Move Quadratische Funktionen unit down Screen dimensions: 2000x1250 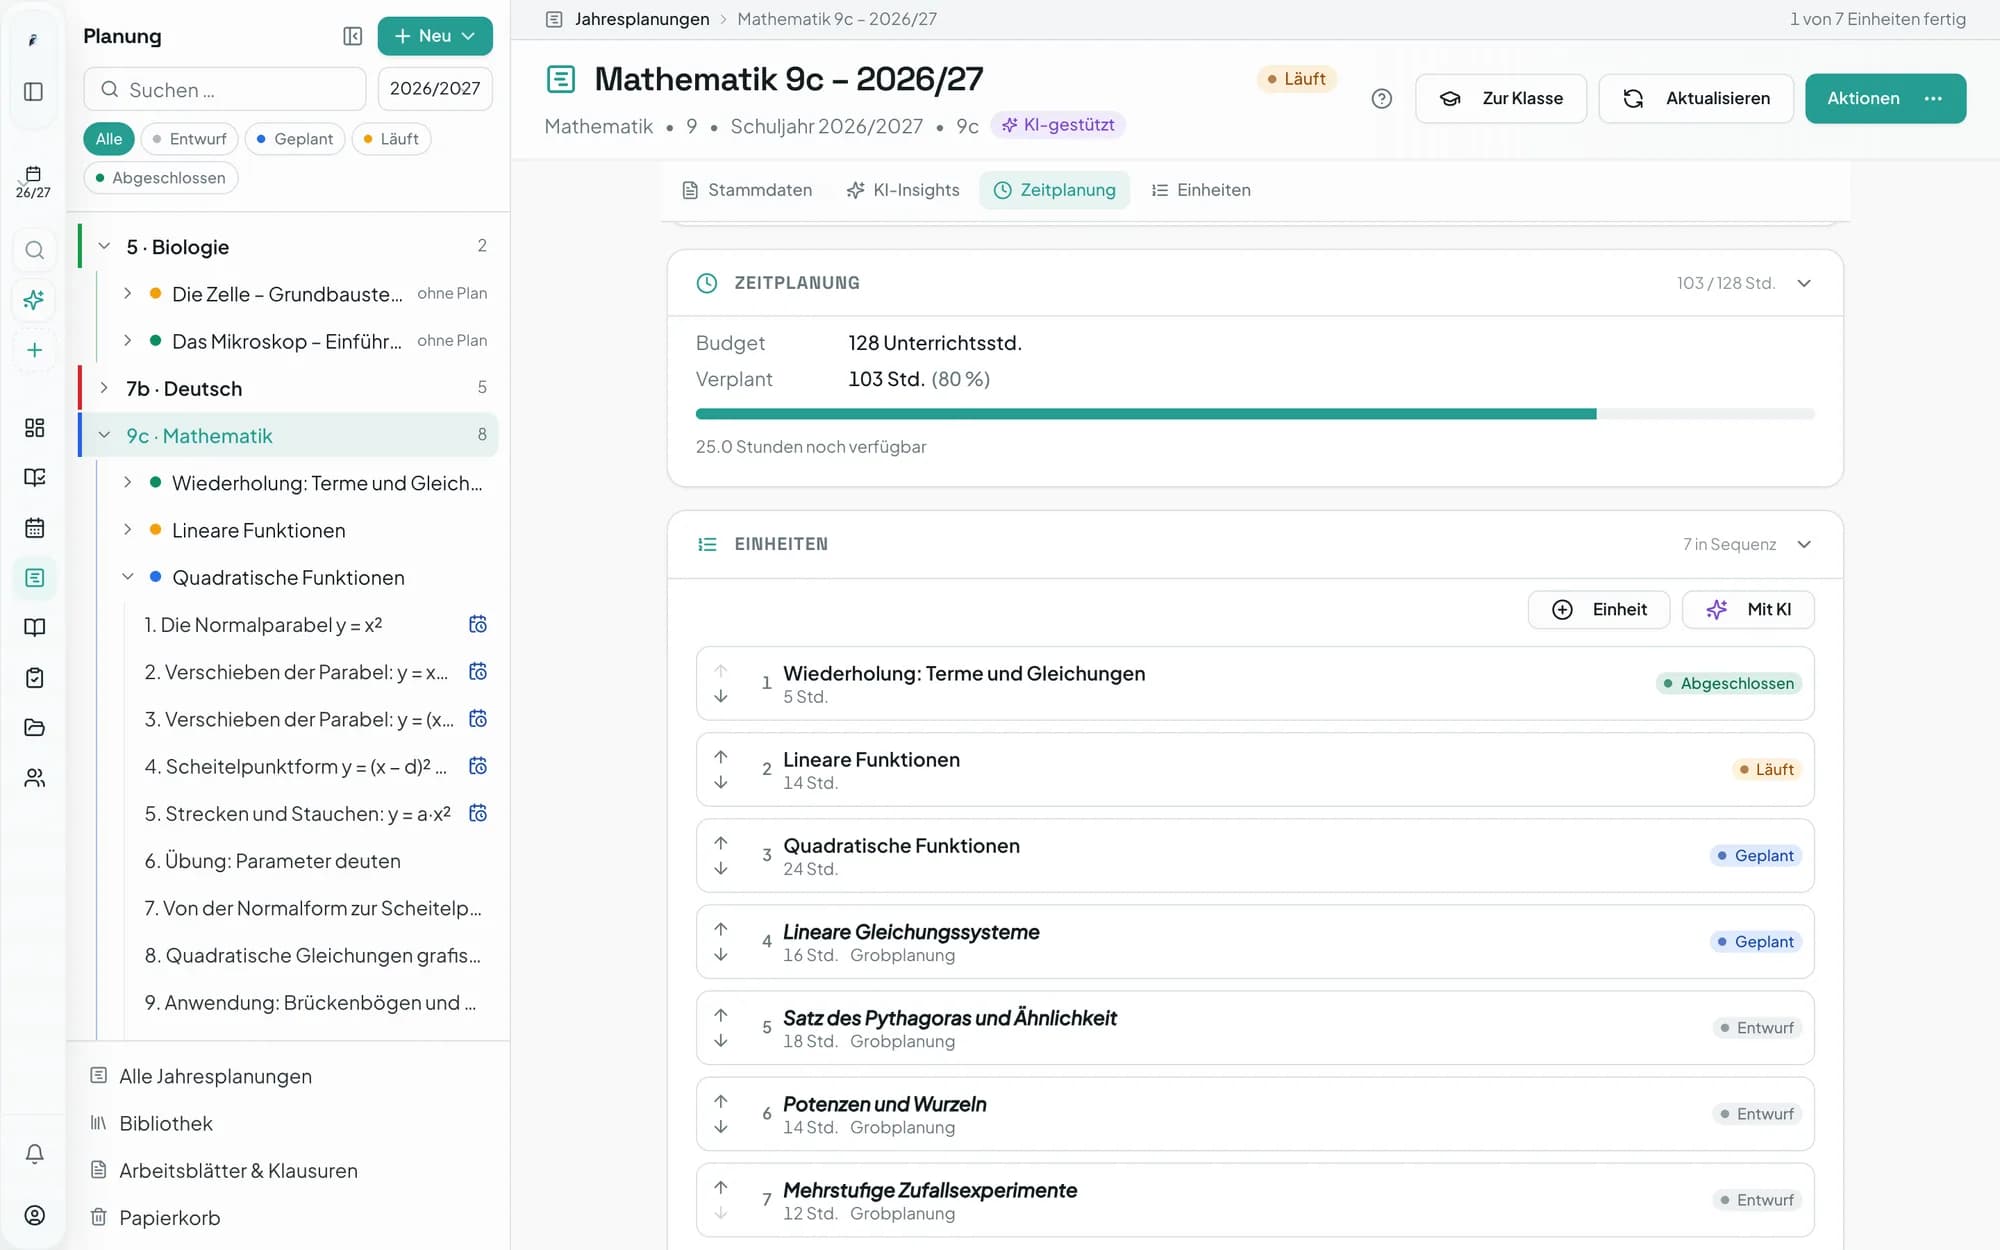[721, 868]
